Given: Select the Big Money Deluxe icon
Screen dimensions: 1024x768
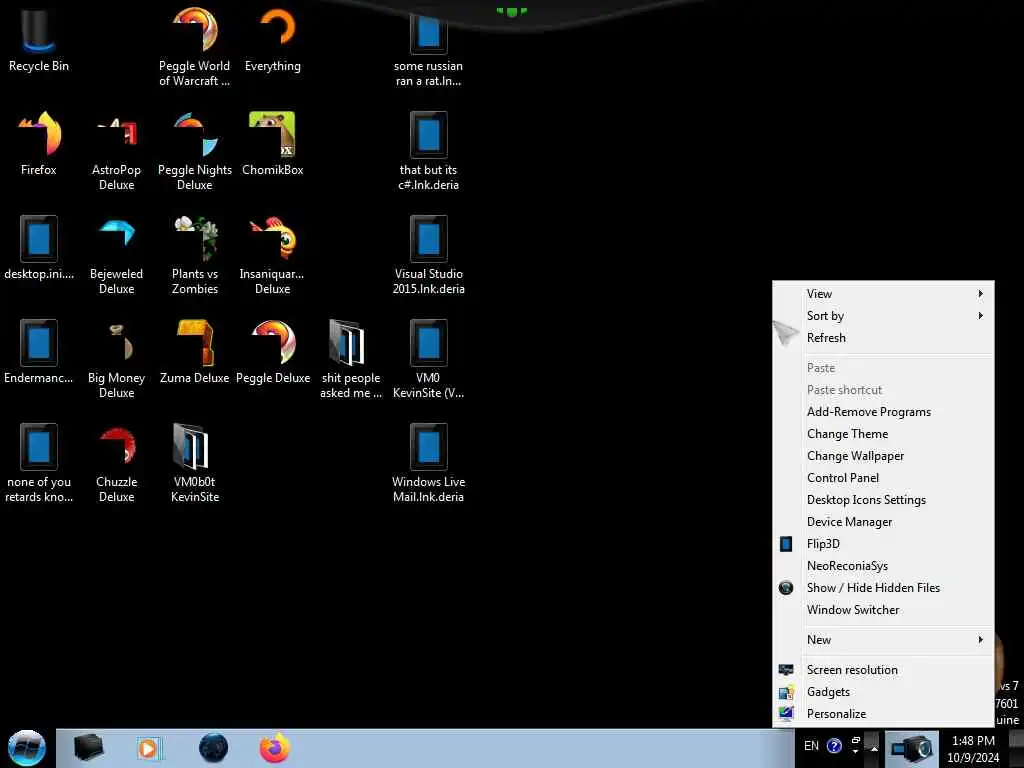Looking at the screenshot, I should (x=116, y=359).
